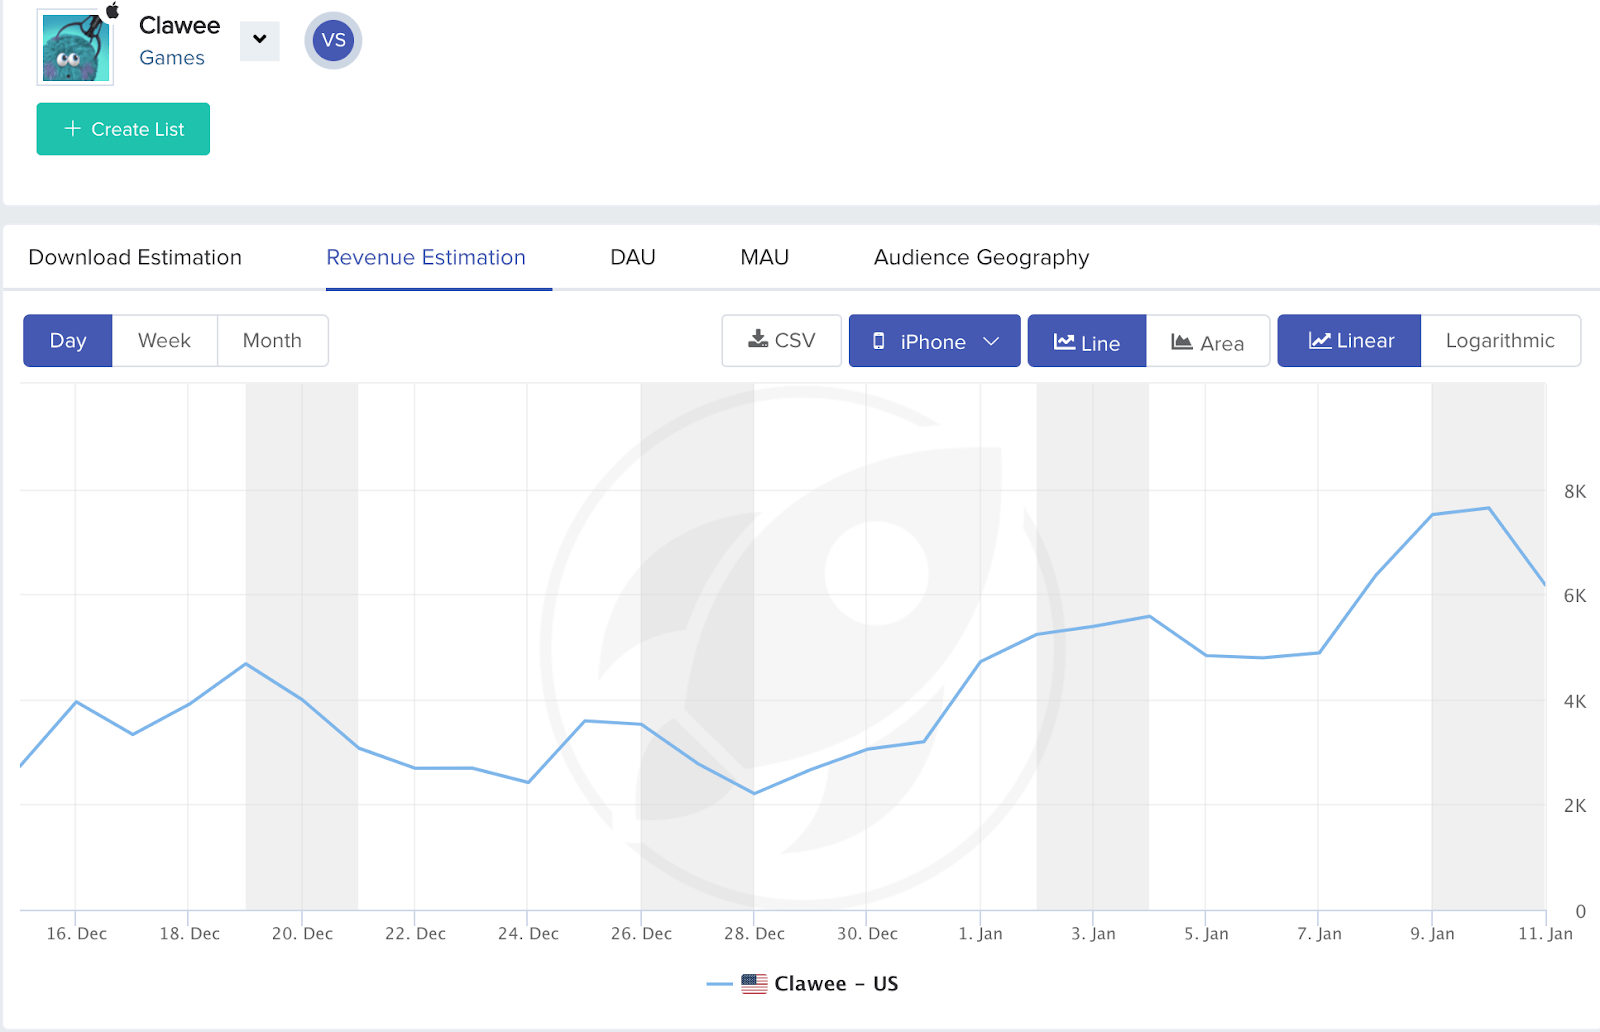Image resolution: width=1600 pixels, height=1032 pixels.
Task: Select Month granularity
Action: point(272,341)
